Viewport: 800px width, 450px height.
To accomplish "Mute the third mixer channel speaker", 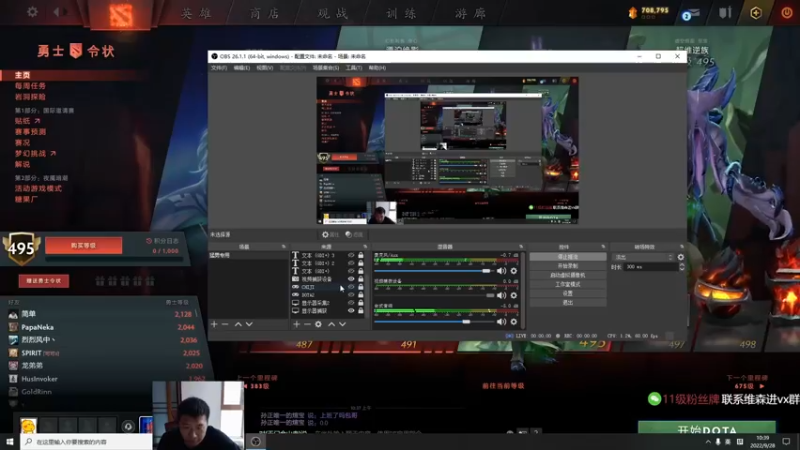I will click(502, 321).
